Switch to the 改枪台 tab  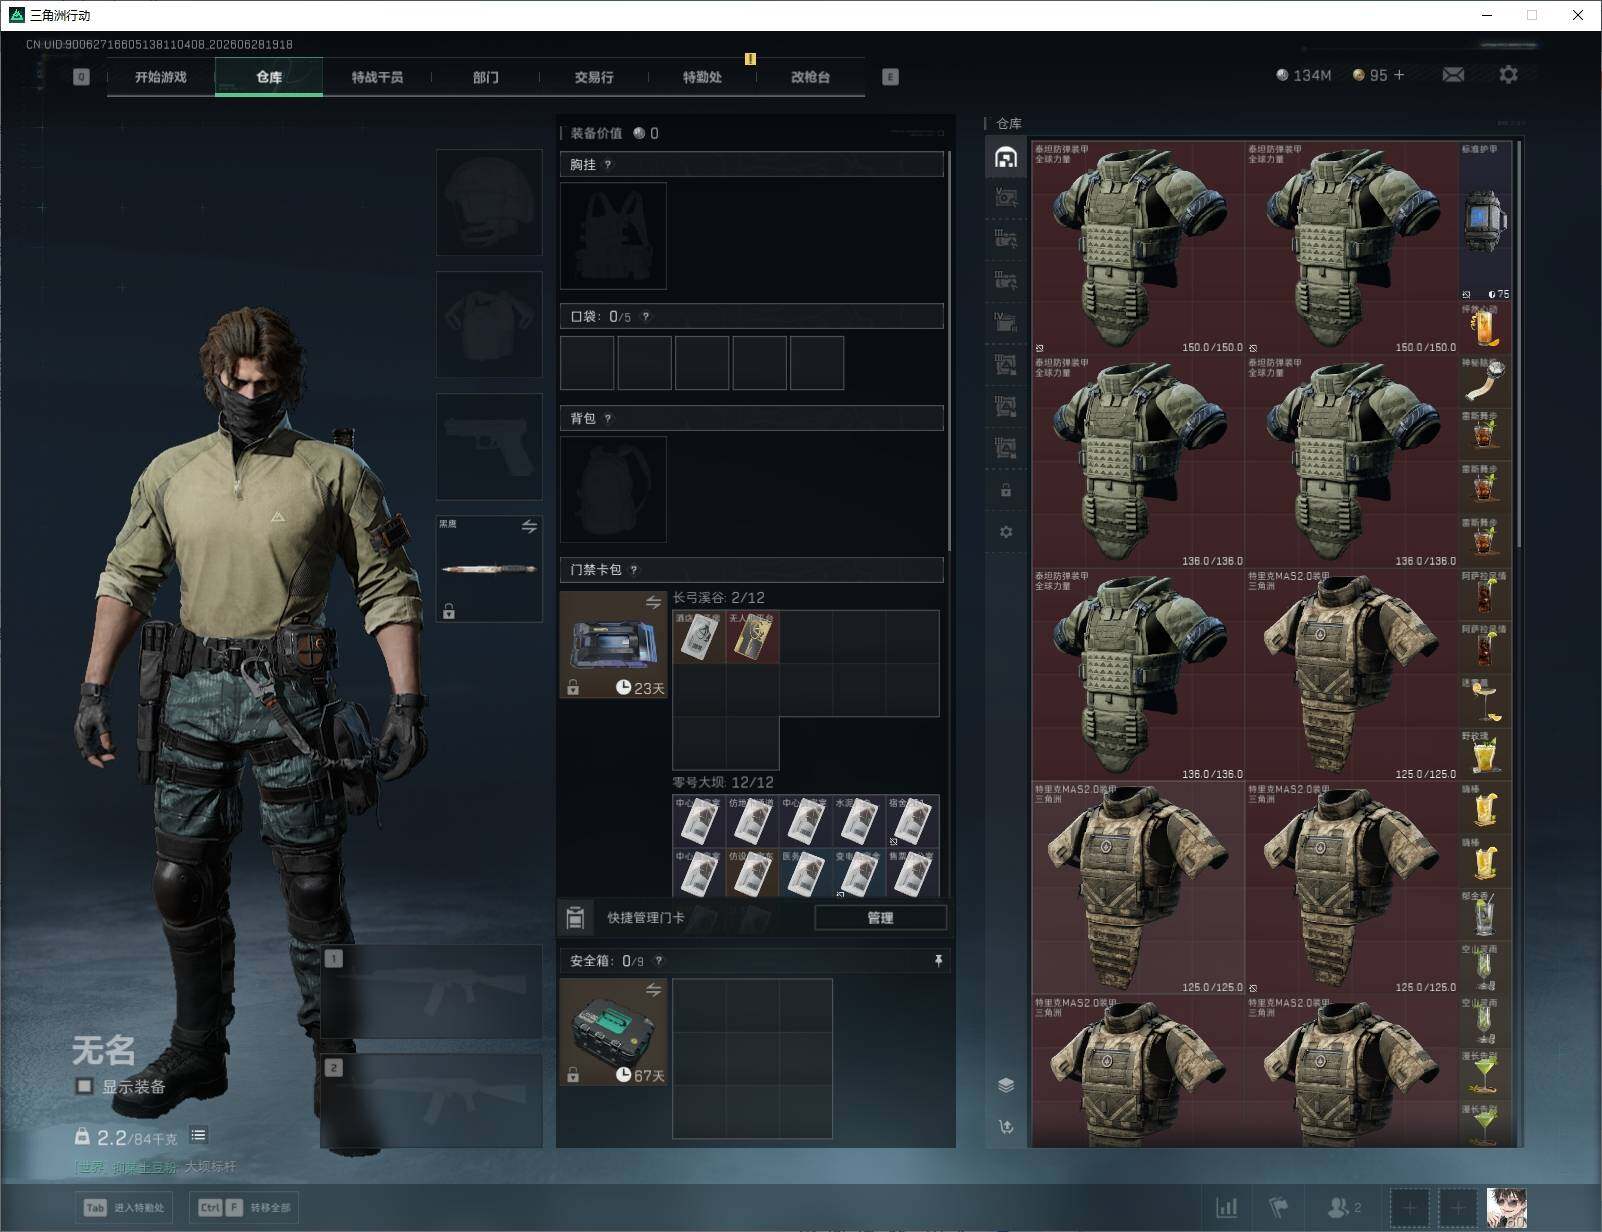tap(810, 77)
